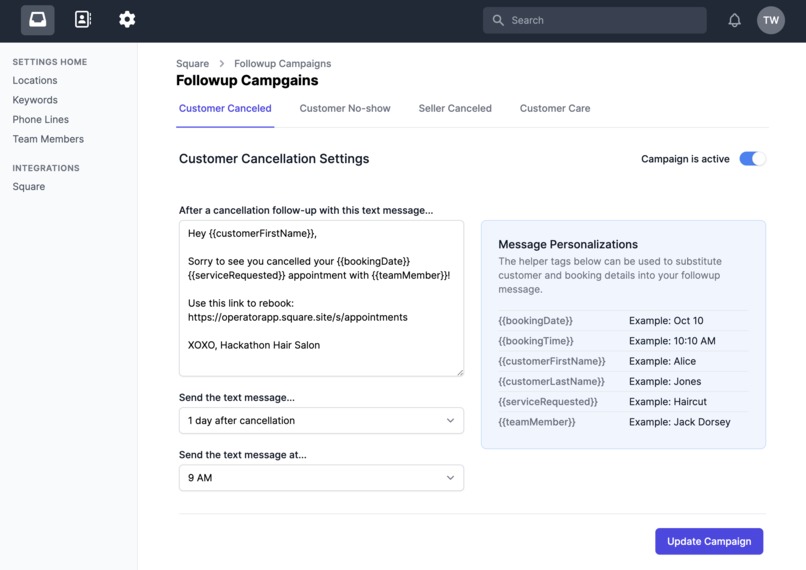
Task: Go to Keywords in the sidebar
Action: tap(35, 100)
